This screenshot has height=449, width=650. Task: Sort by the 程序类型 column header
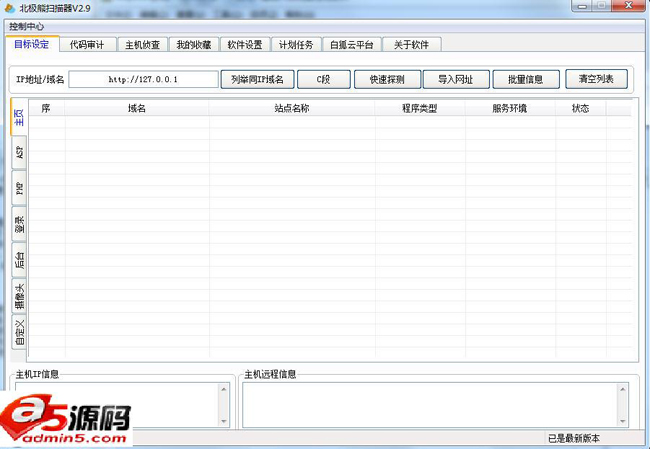(x=420, y=109)
